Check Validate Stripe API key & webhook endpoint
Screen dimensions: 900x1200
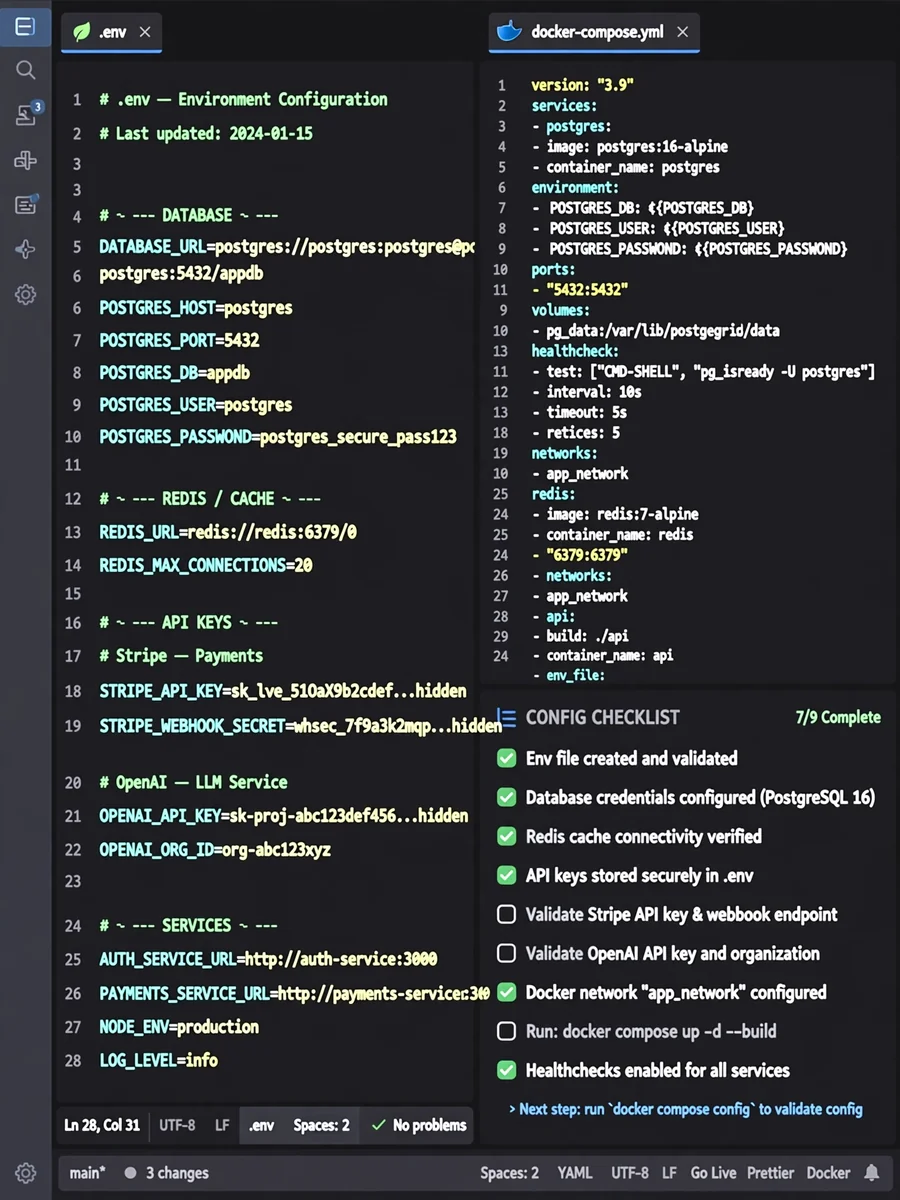tap(507, 914)
